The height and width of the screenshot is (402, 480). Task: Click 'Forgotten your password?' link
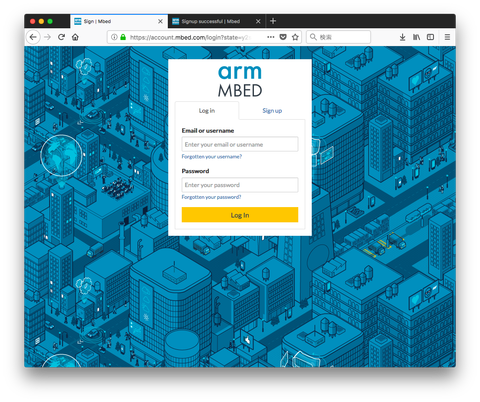(x=211, y=197)
